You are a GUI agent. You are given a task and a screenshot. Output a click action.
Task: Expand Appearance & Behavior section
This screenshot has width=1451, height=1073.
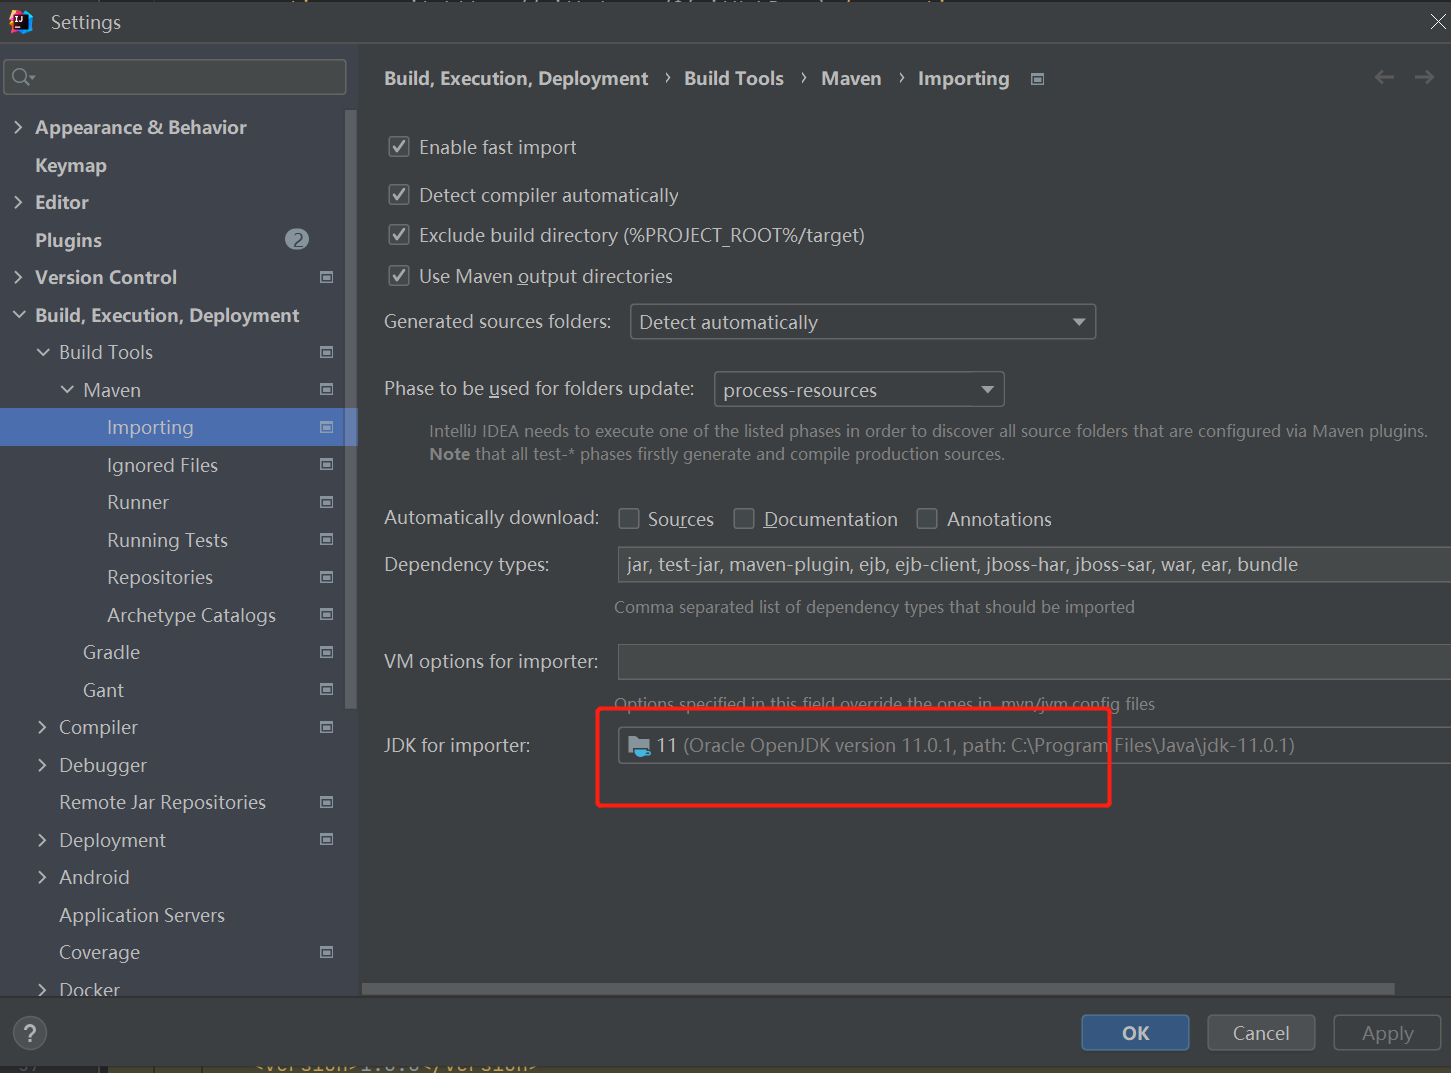[x=18, y=127]
